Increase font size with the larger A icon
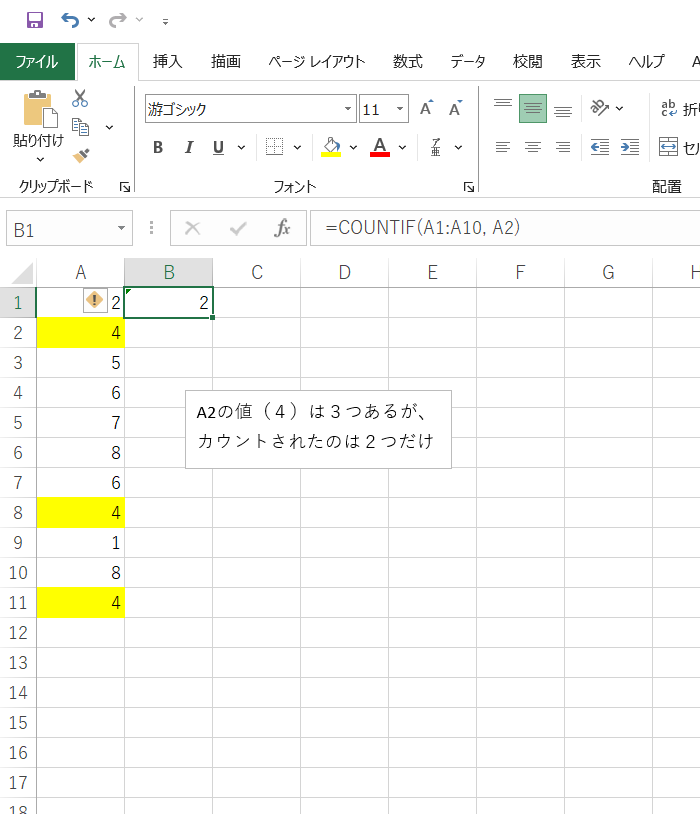 click(x=426, y=109)
